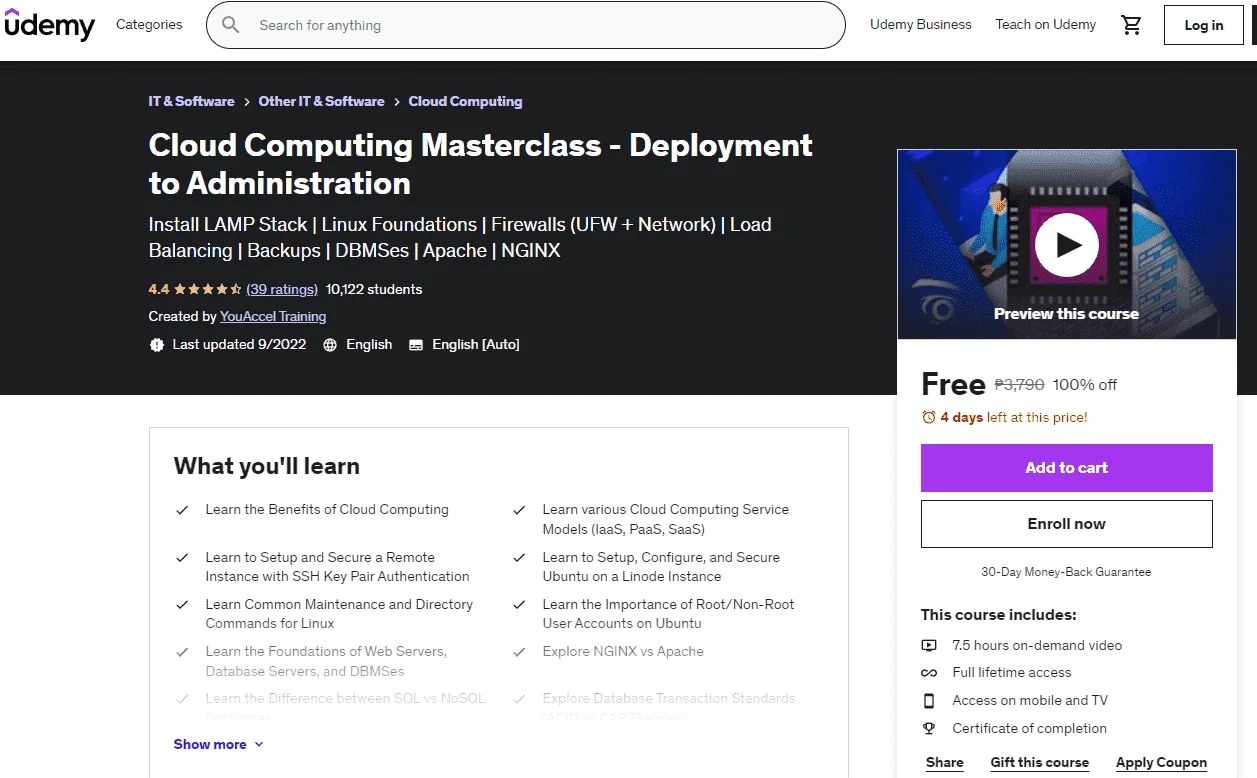Click the 4.4 rating number
Viewport: 1257px width, 778px height.
(159, 289)
